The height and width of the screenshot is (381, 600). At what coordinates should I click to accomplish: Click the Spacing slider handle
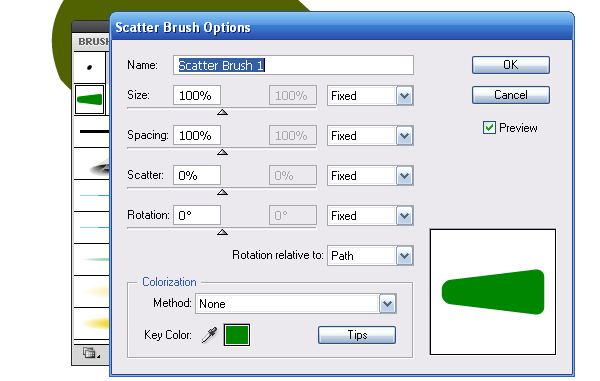[x=222, y=152]
